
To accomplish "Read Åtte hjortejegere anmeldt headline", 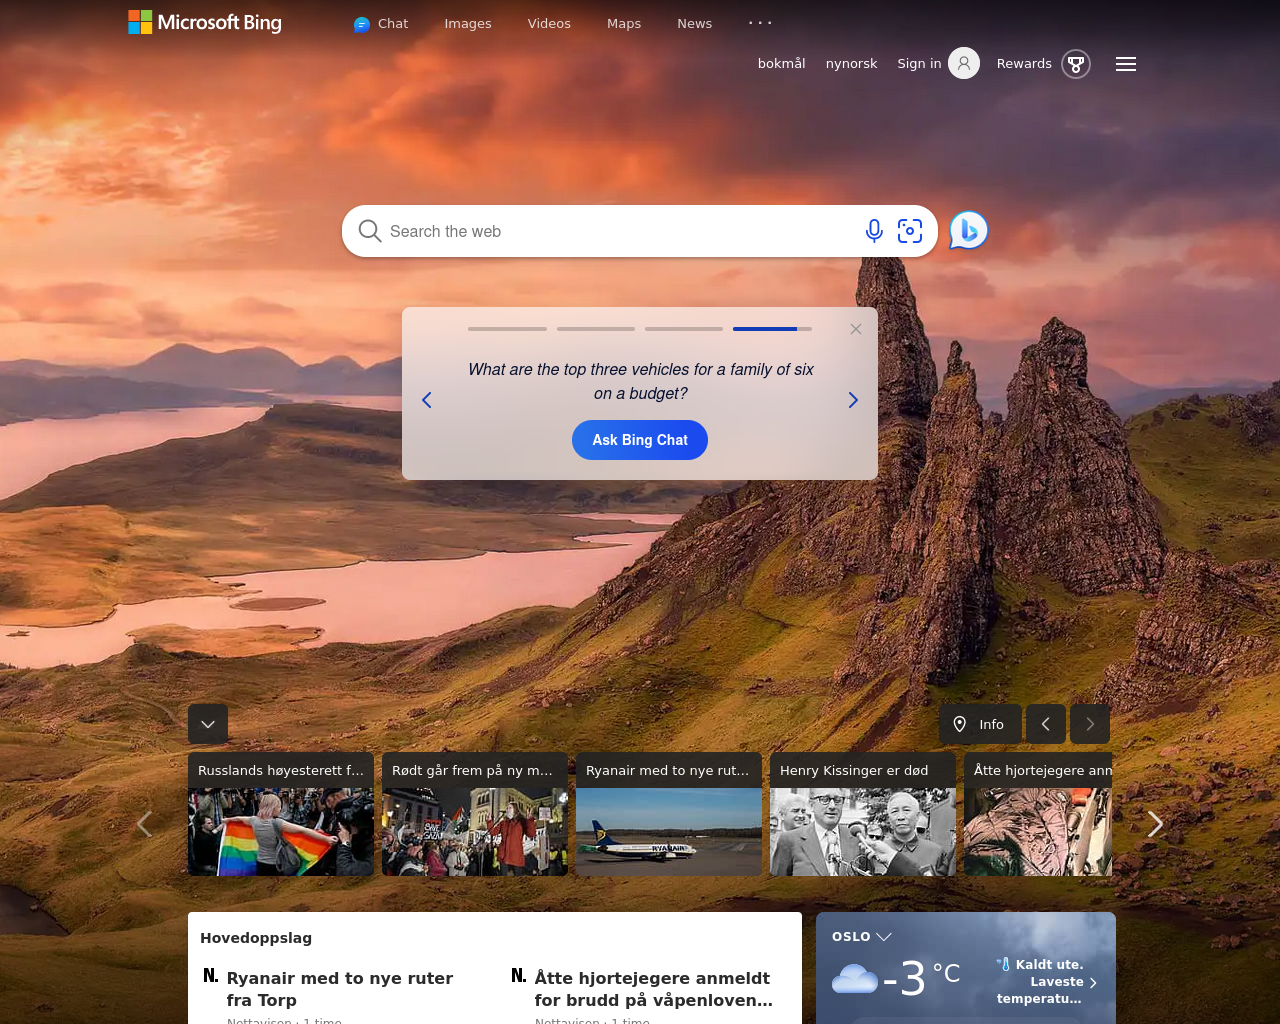I will [654, 989].
